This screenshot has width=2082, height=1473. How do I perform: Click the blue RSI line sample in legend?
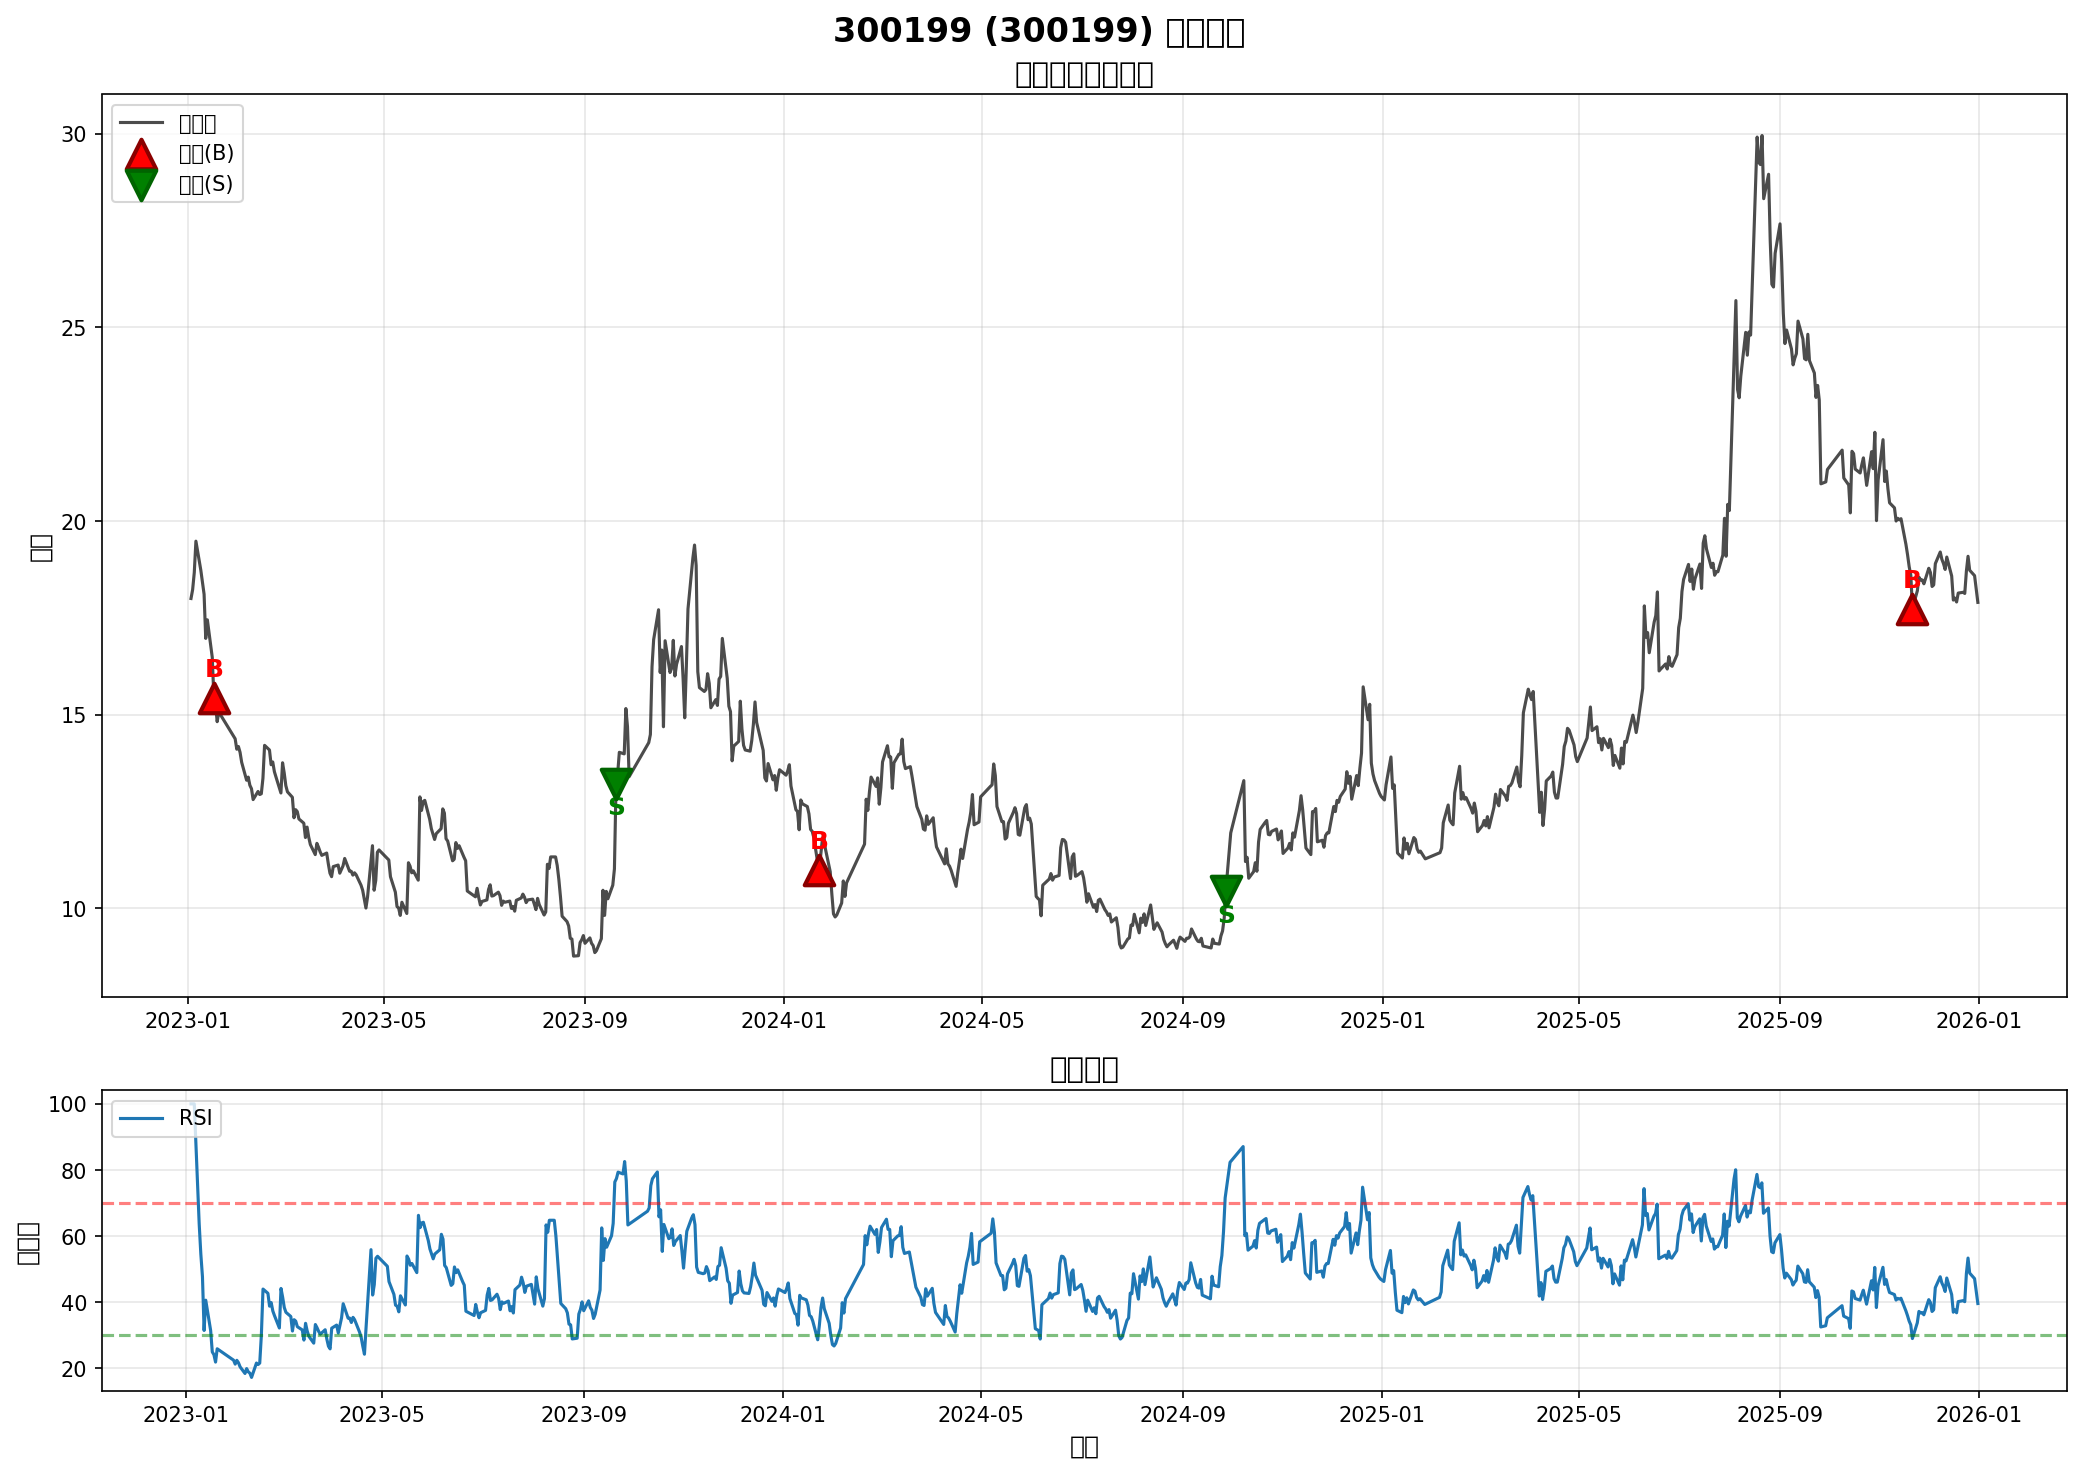tap(141, 1118)
